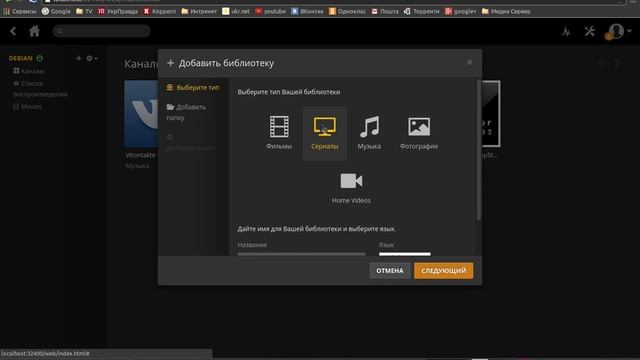The height and width of the screenshot is (360, 640).
Task: Click the ОТМЕНА button
Action: 390,271
